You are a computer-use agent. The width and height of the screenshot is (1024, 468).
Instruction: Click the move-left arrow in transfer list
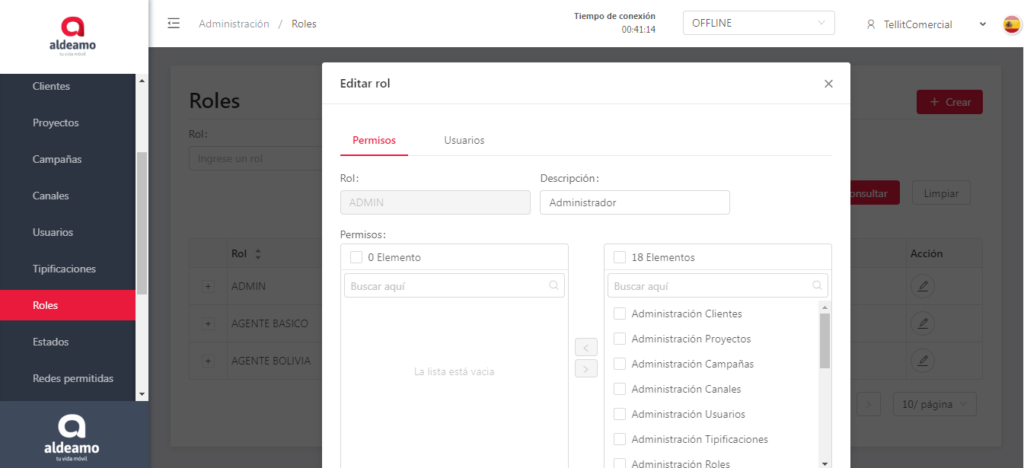tap(587, 347)
